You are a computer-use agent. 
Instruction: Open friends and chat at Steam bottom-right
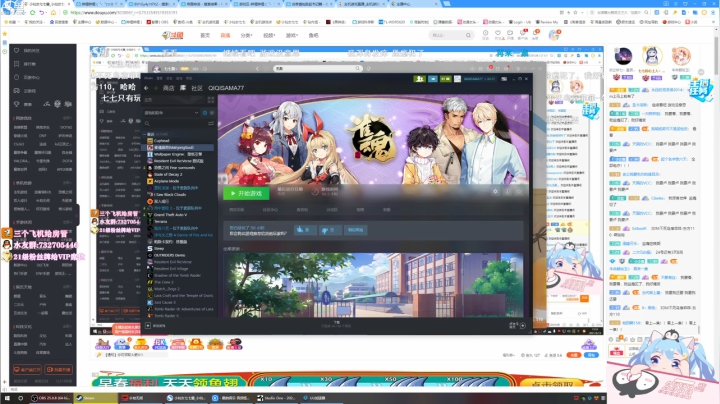518,325
